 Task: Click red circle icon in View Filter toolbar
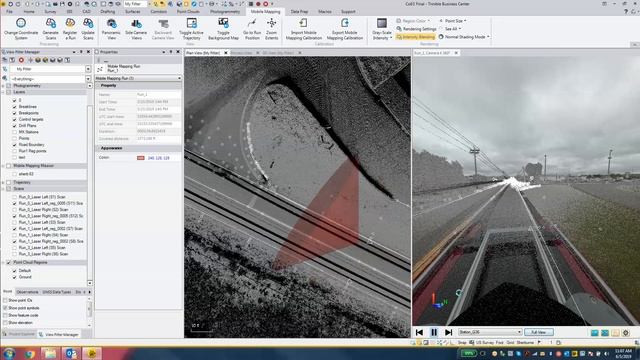click(x=21, y=60)
